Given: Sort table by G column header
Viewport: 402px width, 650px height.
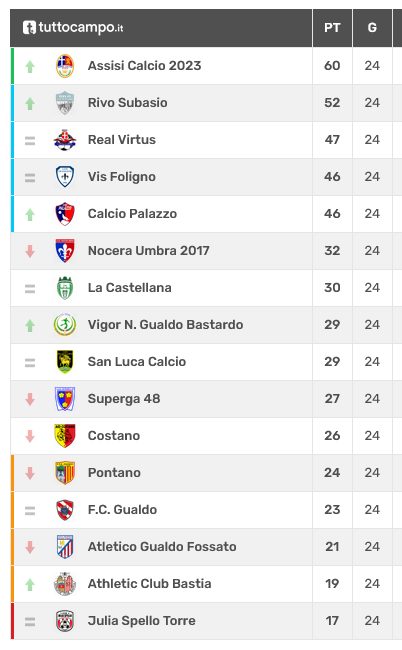Looking at the screenshot, I should [372, 28].
